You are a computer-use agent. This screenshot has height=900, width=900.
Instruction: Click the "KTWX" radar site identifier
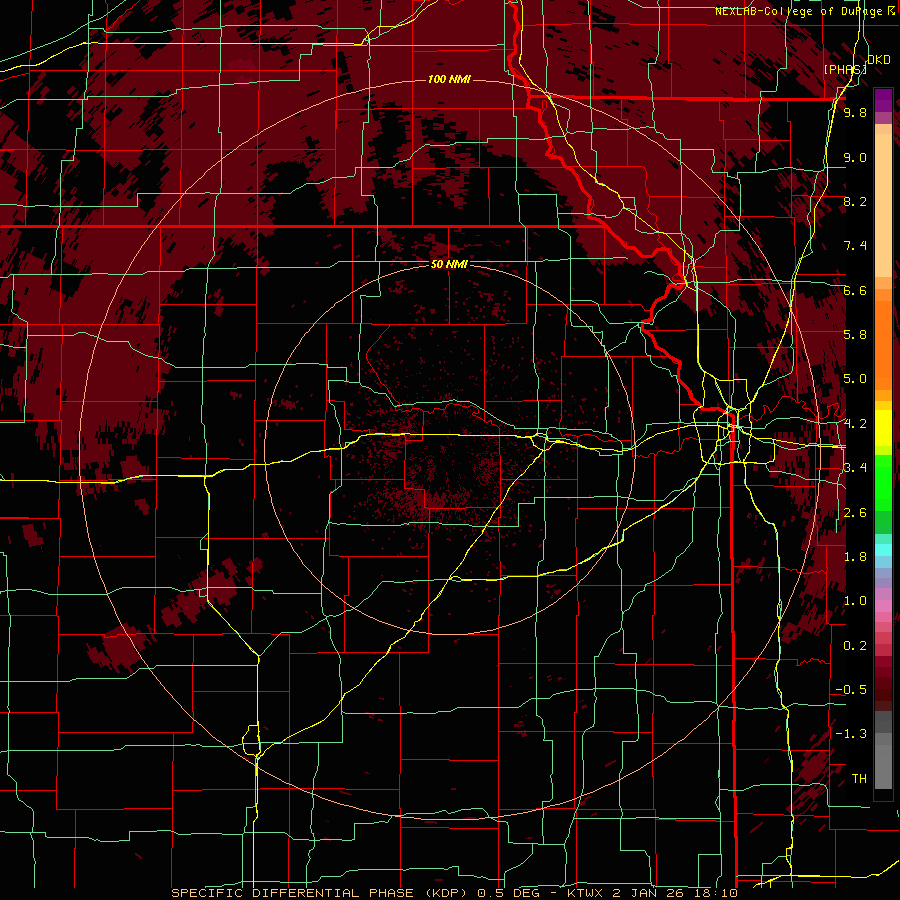tap(587, 893)
